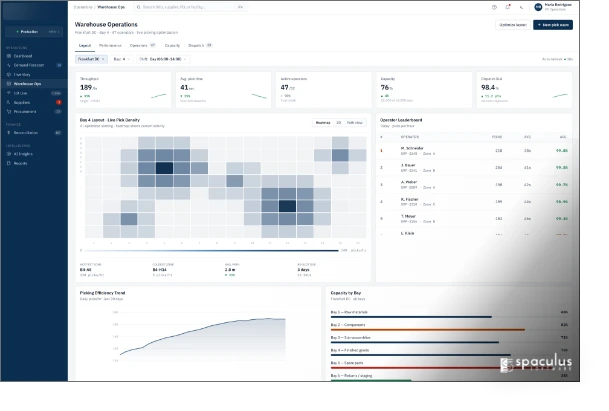Switch layout view to Path view
The width and height of the screenshot is (609, 411).
point(354,123)
